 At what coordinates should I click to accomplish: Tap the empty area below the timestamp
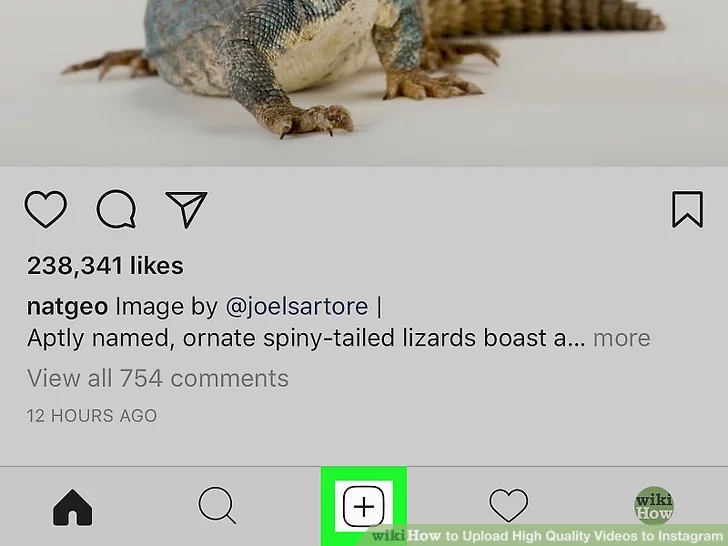pyautogui.click(x=364, y=446)
